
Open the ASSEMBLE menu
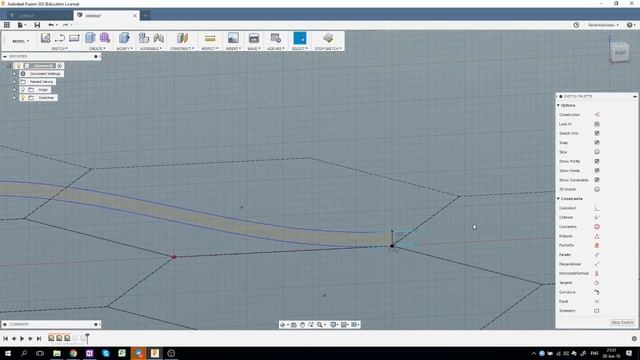pyautogui.click(x=151, y=49)
